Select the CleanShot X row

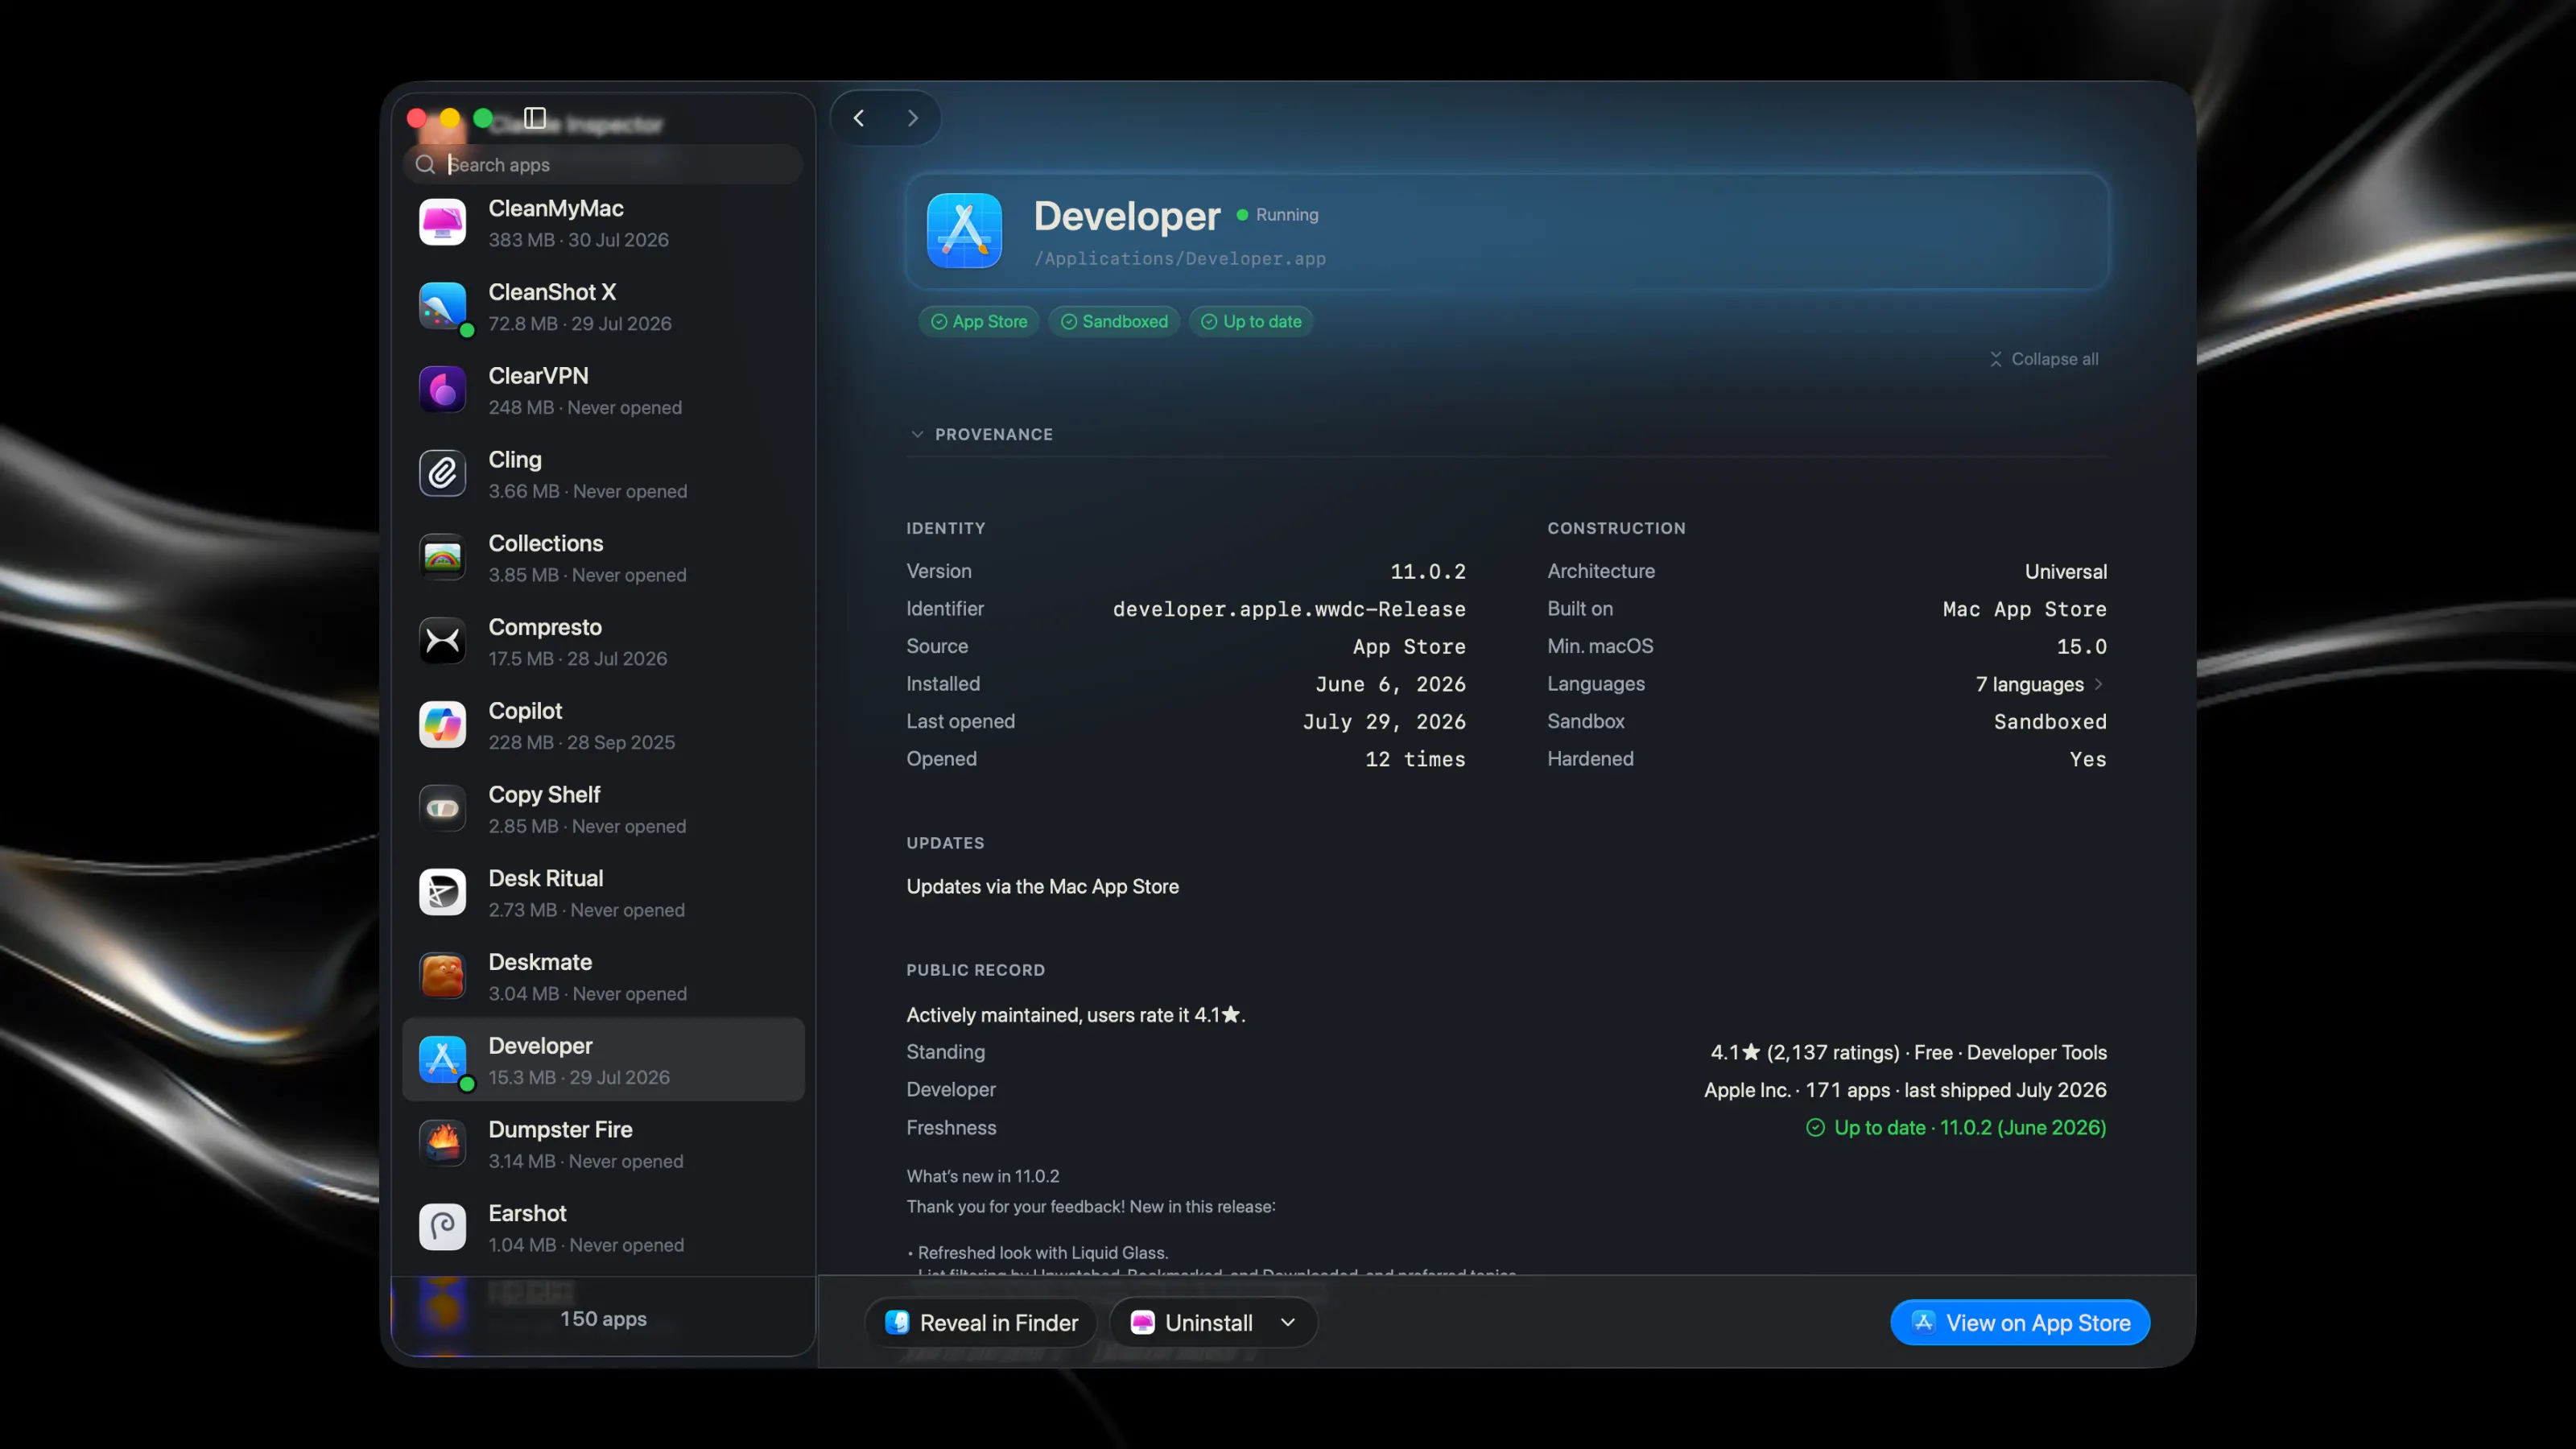coord(603,307)
